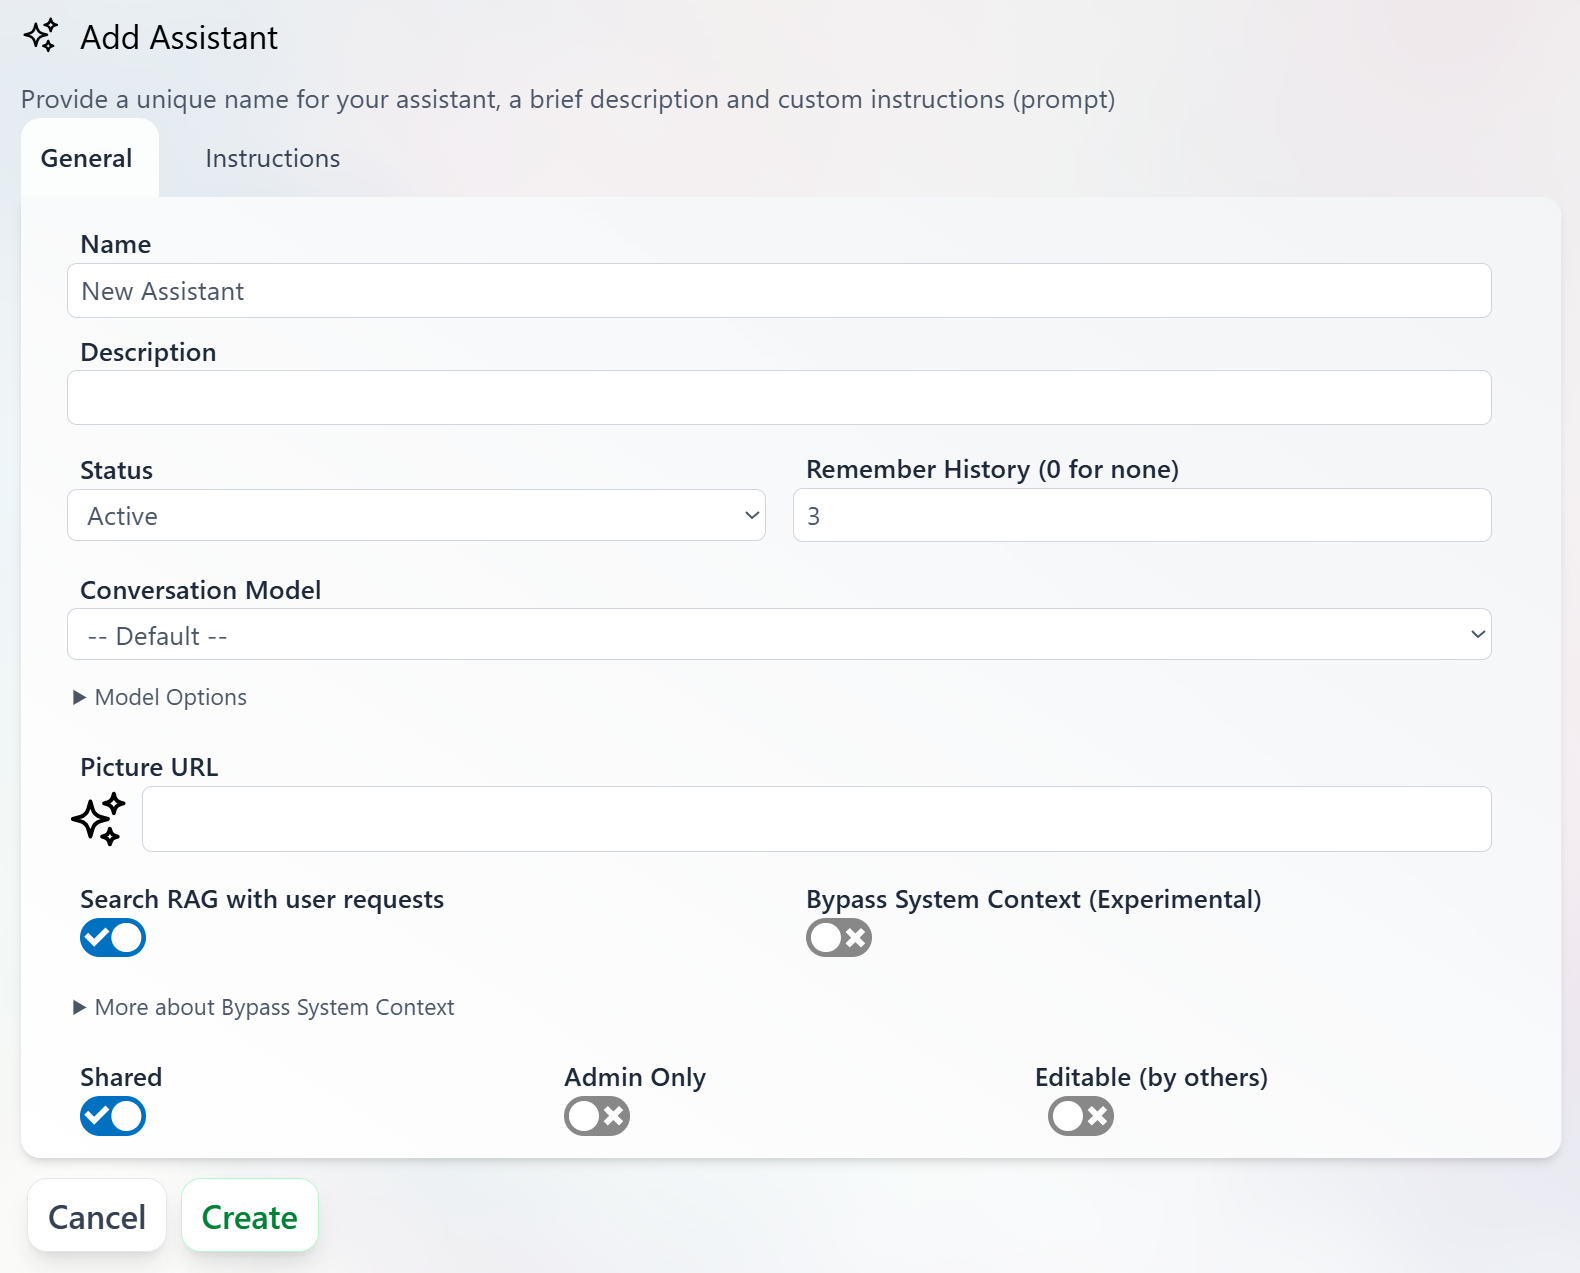This screenshot has width=1580, height=1273.
Task: Click the assistant picture sparkle icon
Action: (x=98, y=819)
